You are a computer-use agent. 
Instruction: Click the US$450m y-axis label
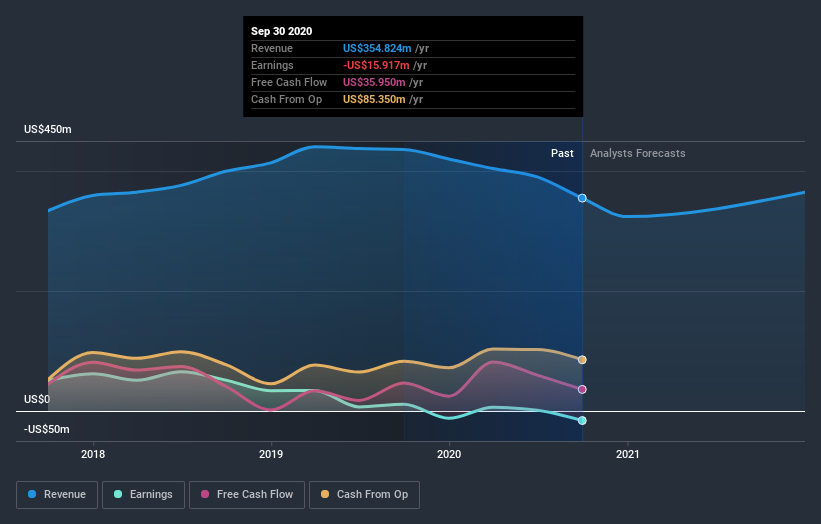[48, 129]
